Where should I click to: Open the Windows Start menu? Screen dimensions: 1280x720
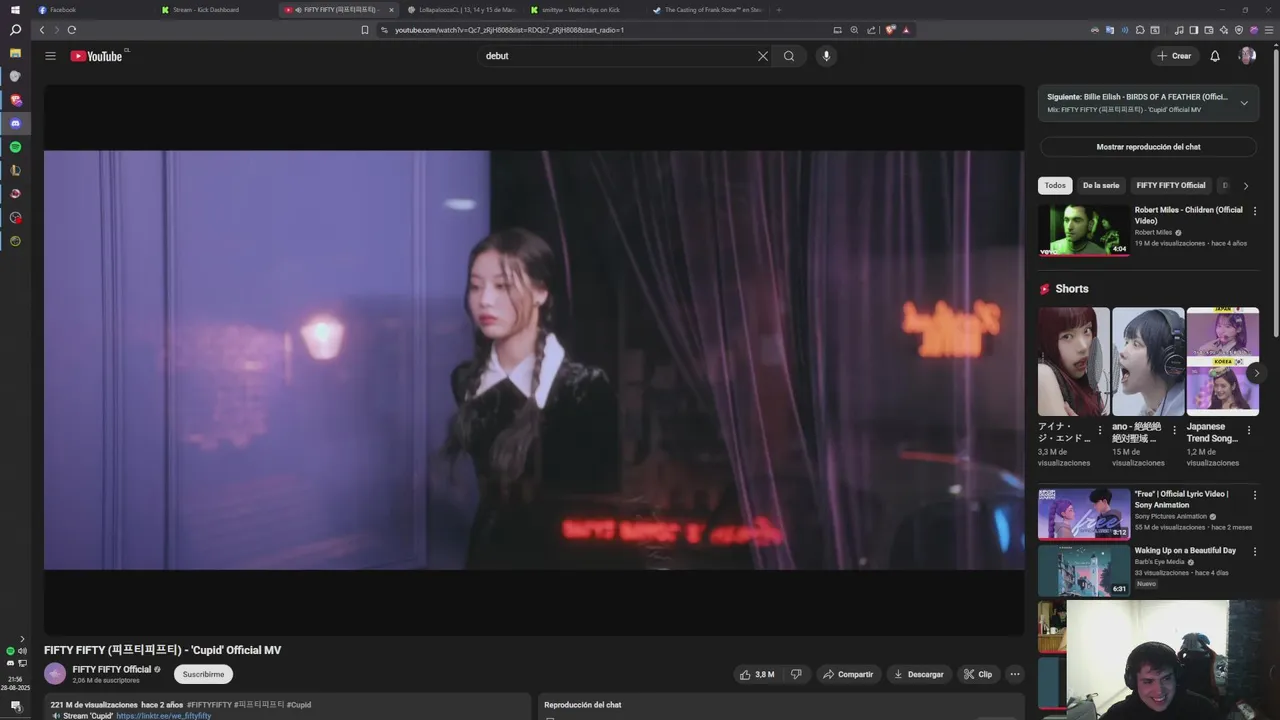point(15,10)
